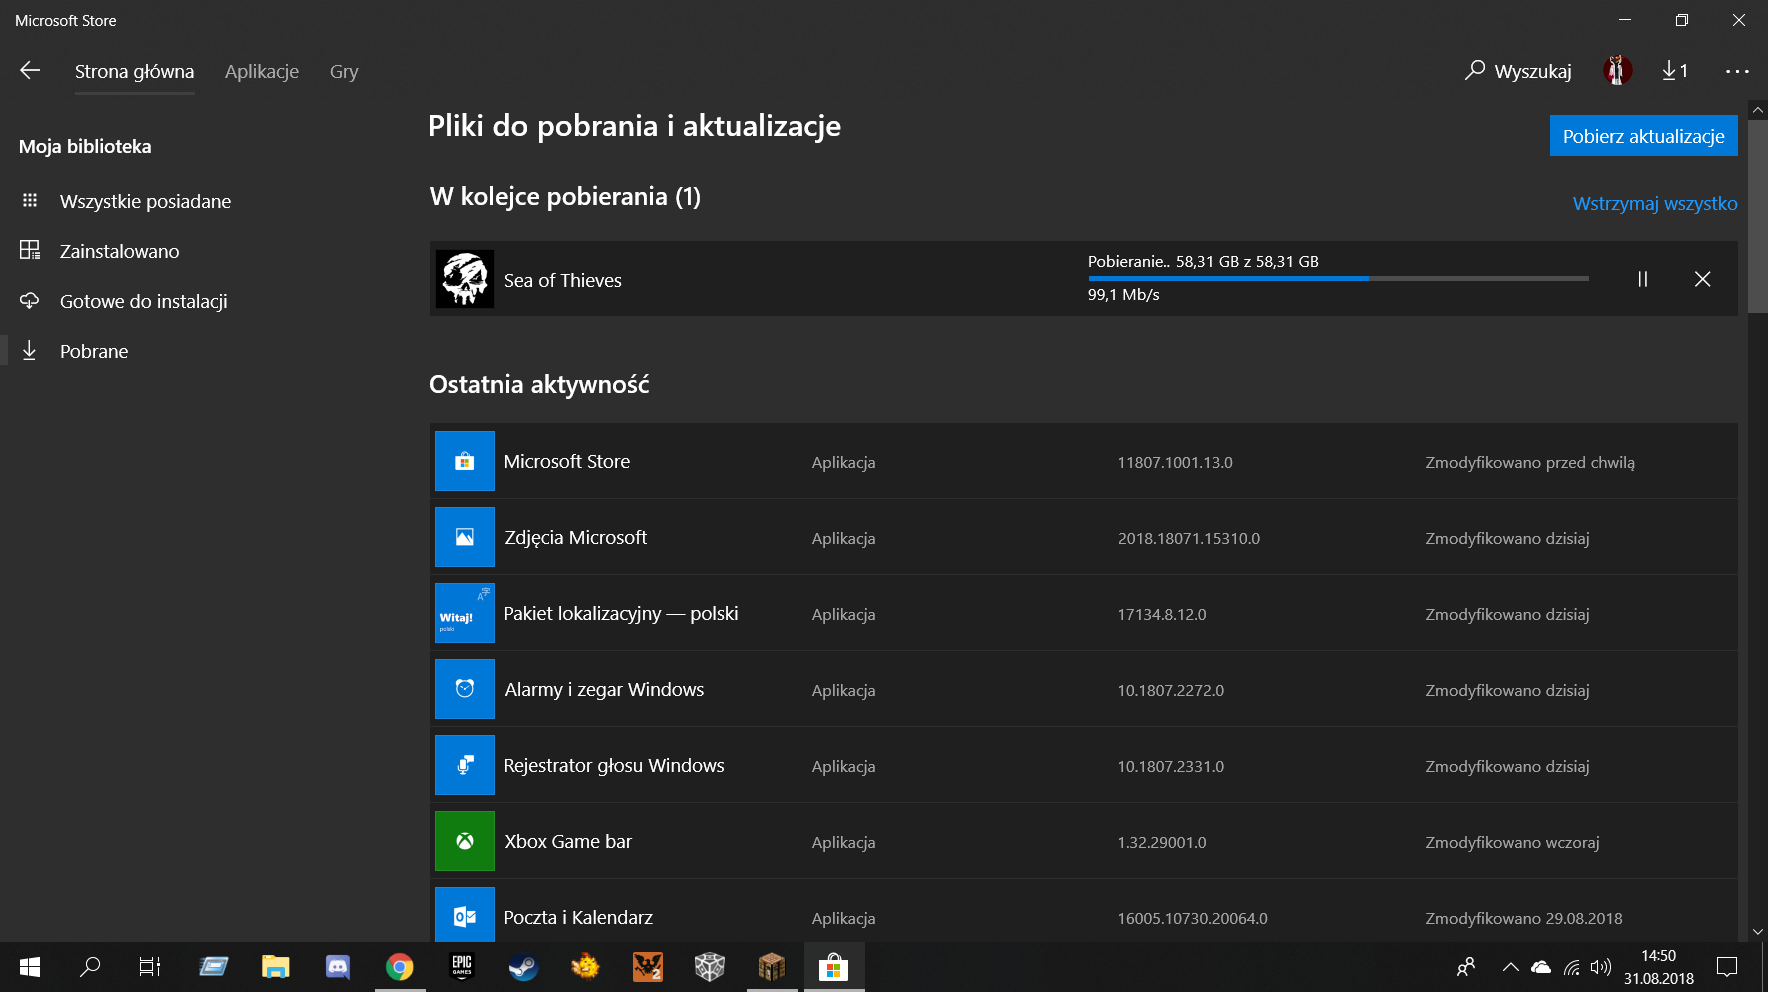Open volume speaker tray icon
Screen dimensions: 1768x992
pos(1601,967)
